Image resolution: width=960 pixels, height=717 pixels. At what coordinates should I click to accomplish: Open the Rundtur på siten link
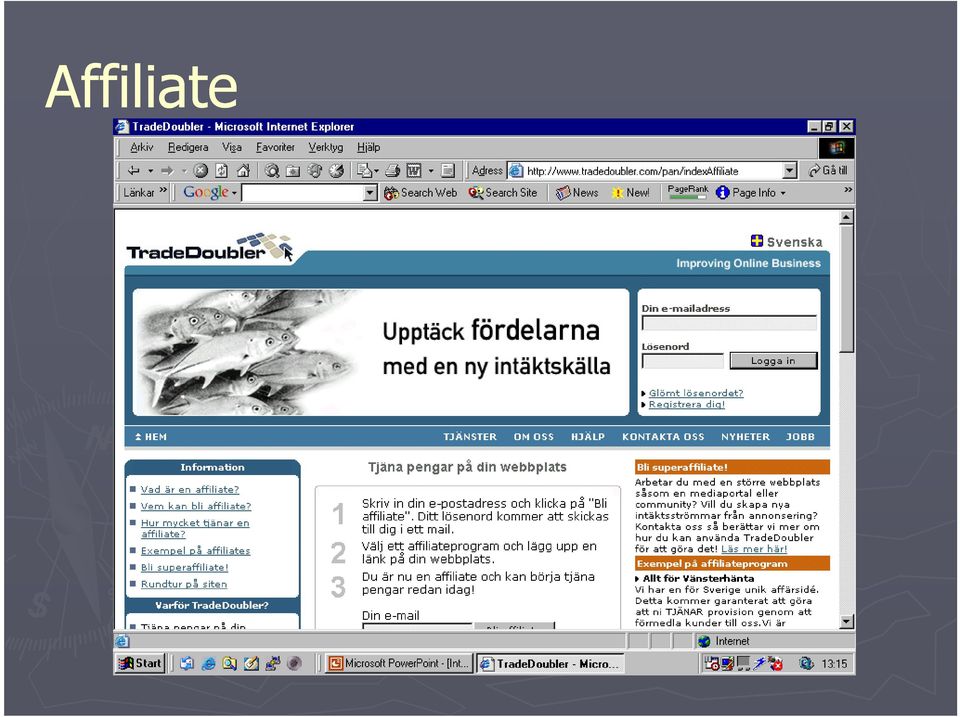tap(184, 584)
